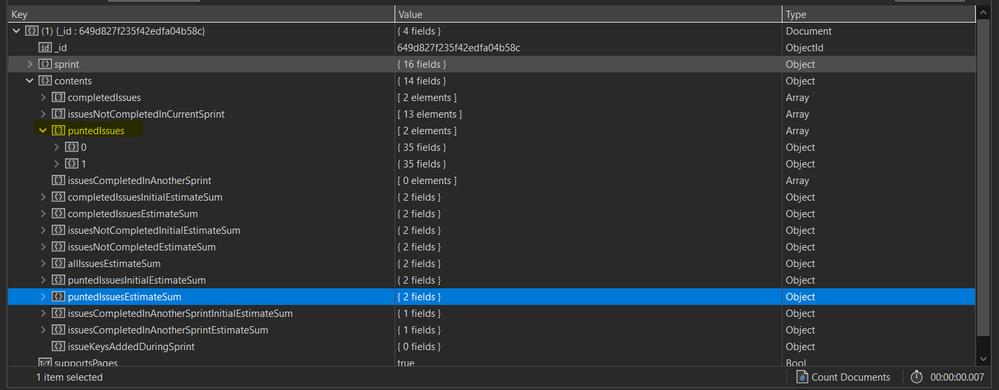The height and width of the screenshot is (390, 999).
Task: Select the contents key label
Action: 73,81
